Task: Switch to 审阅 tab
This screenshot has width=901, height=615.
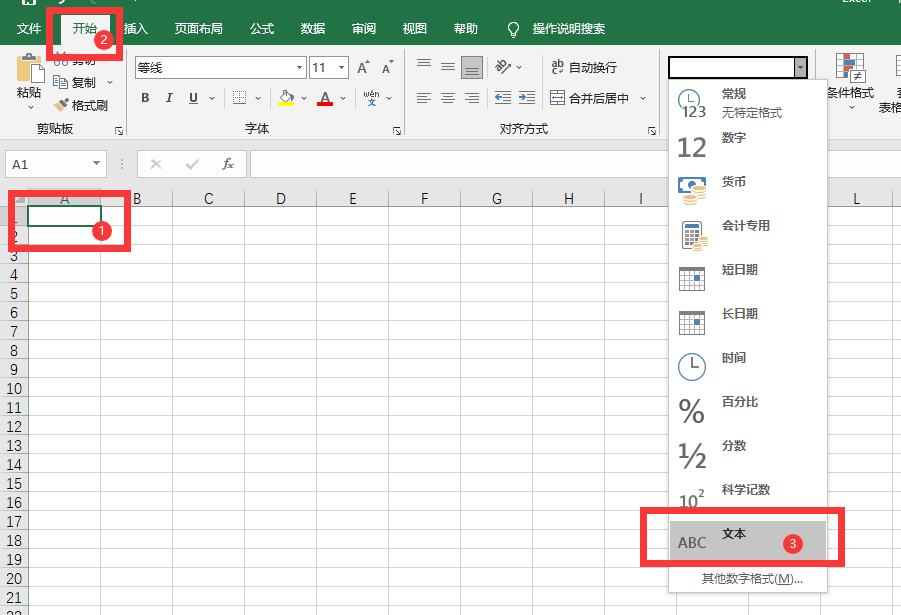Action: click(364, 28)
